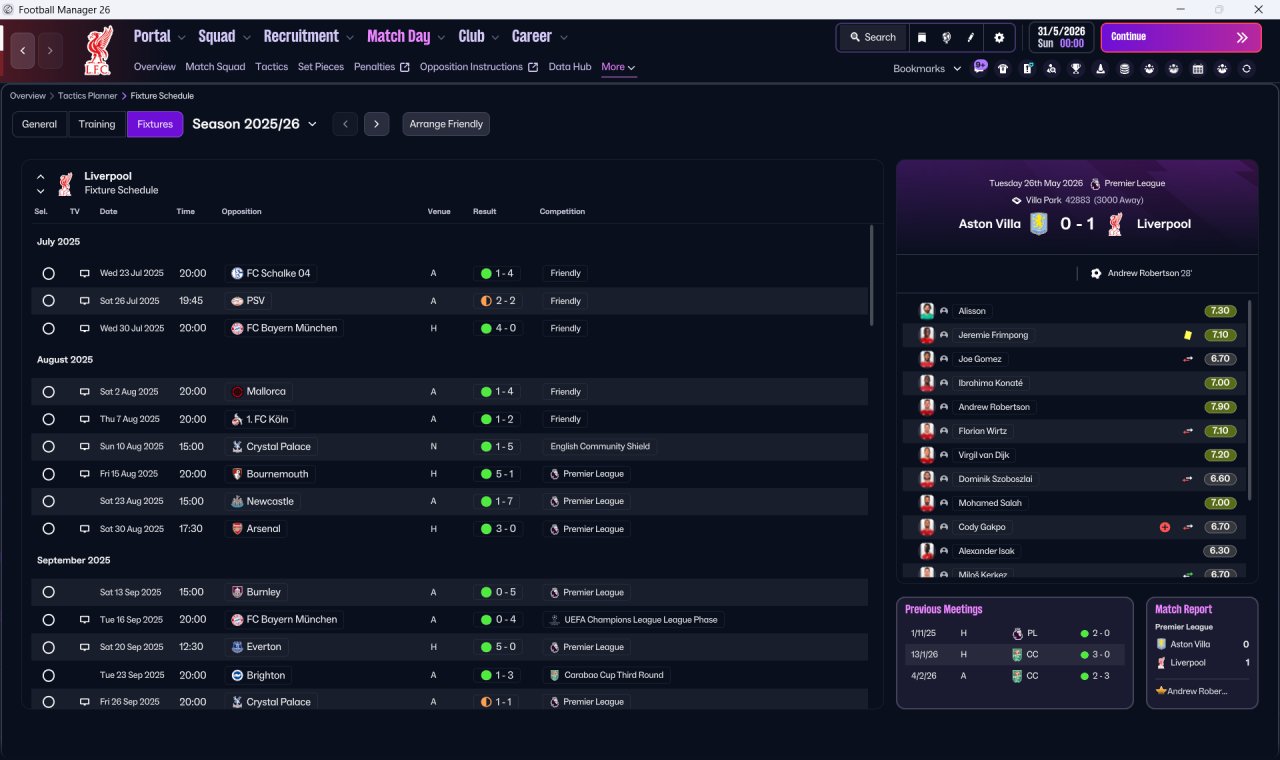The width and height of the screenshot is (1280, 760).
Task: Click the TV icon for FC Schalke 04 match
Action: (x=85, y=273)
